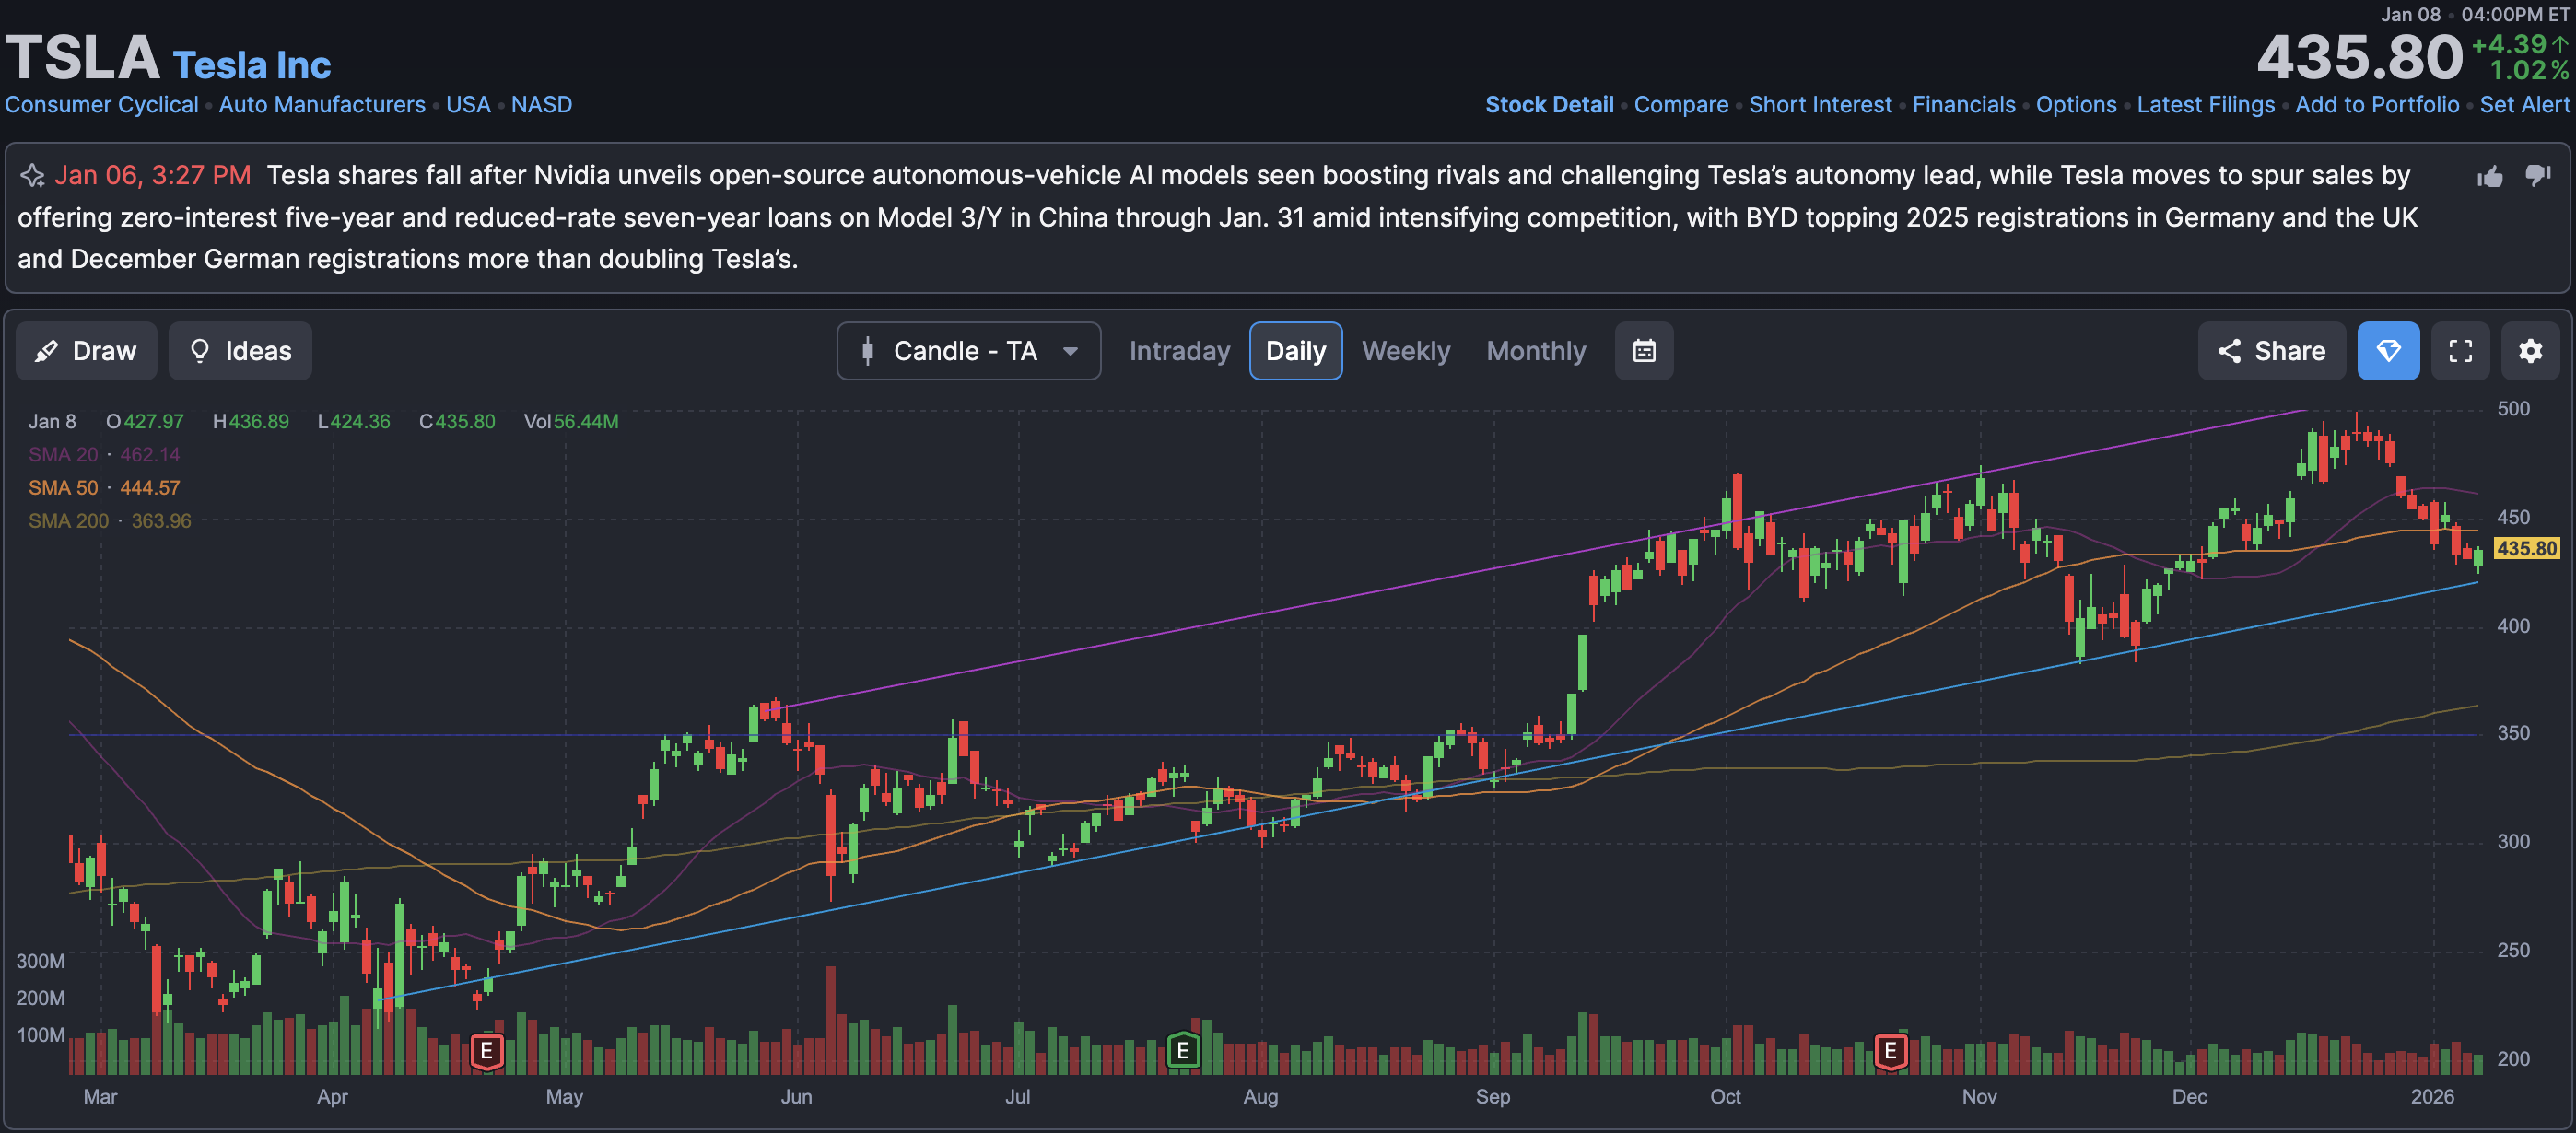
Task: Enter fullscreen chart mode
Action: point(2460,351)
